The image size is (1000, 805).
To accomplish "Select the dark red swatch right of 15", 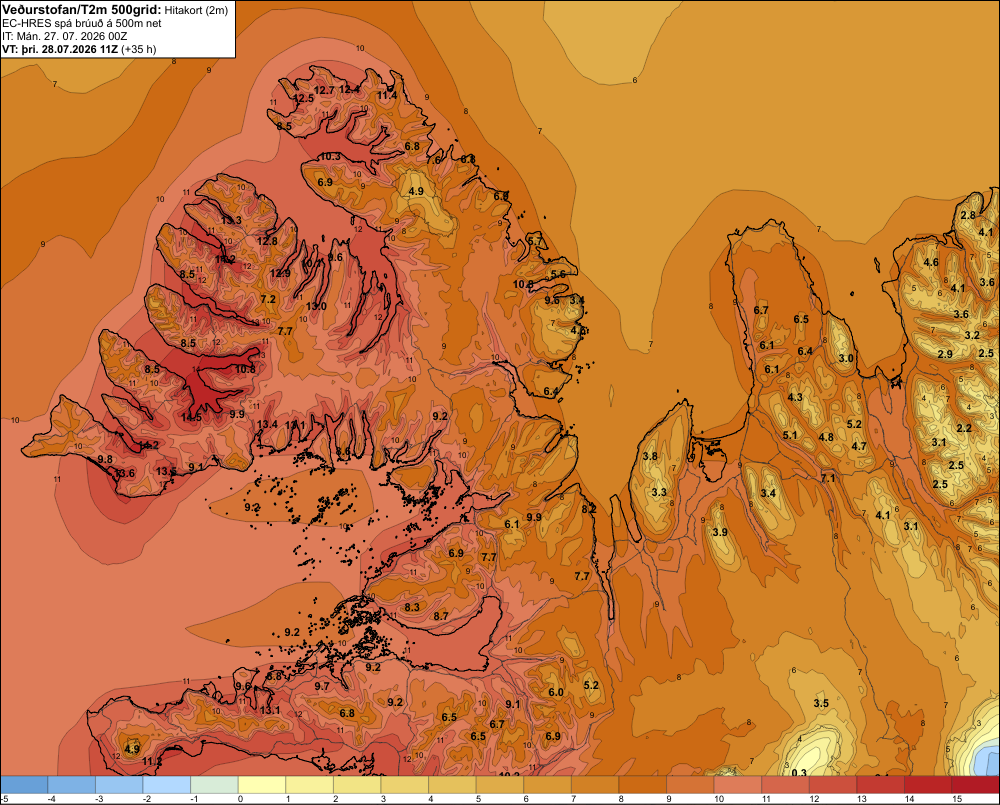I will [975, 785].
